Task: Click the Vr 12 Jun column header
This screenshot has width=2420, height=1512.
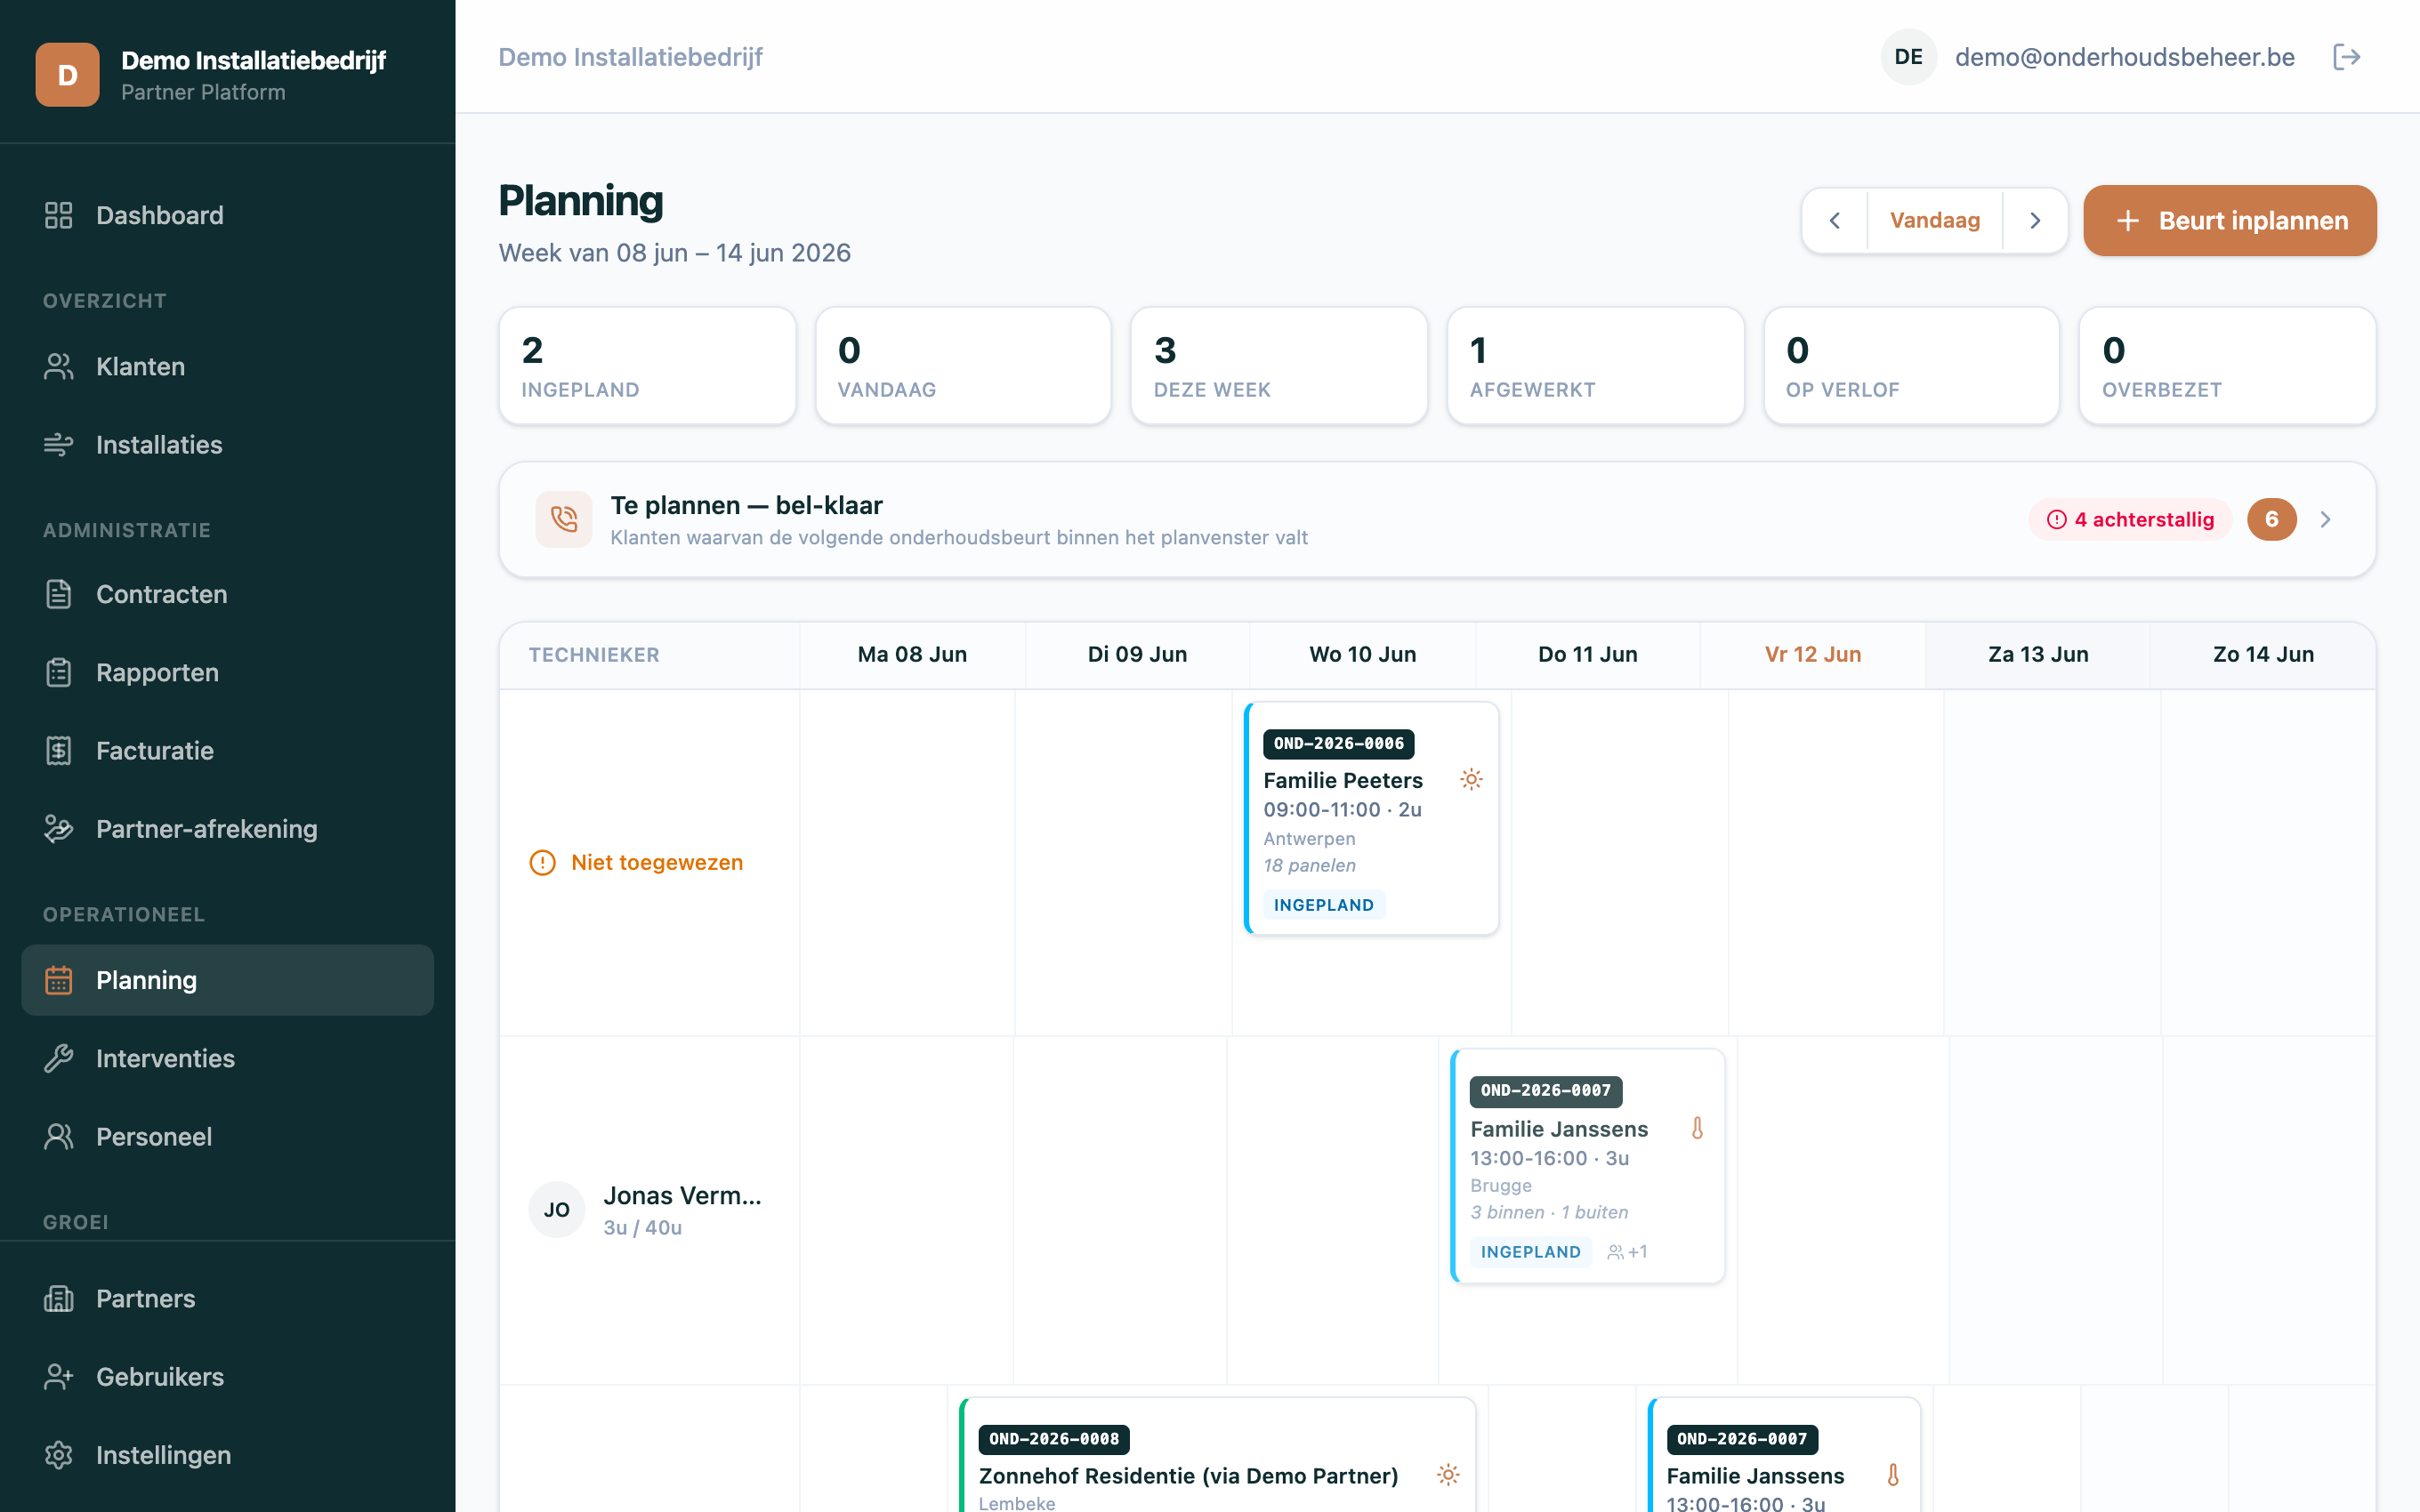Action: (x=1813, y=655)
